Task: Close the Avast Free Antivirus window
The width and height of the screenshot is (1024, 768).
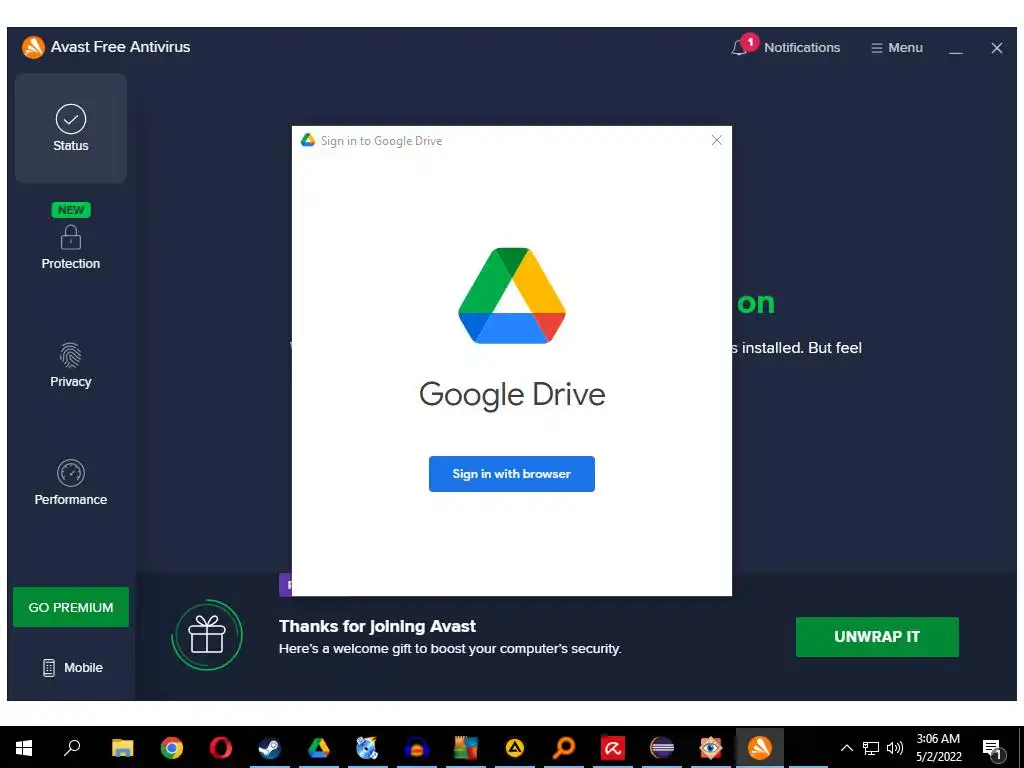Action: 997,48
